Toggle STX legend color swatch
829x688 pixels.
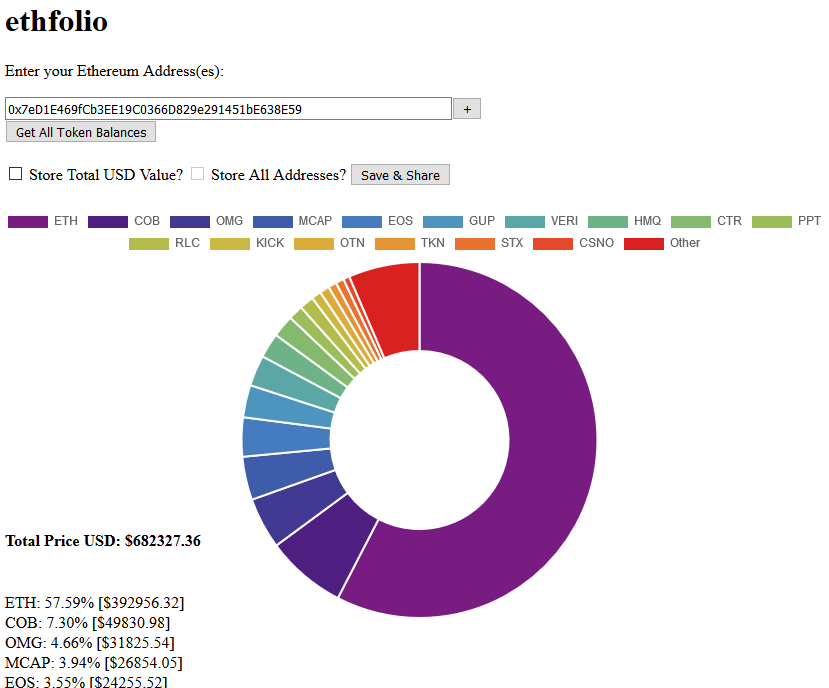coord(475,244)
